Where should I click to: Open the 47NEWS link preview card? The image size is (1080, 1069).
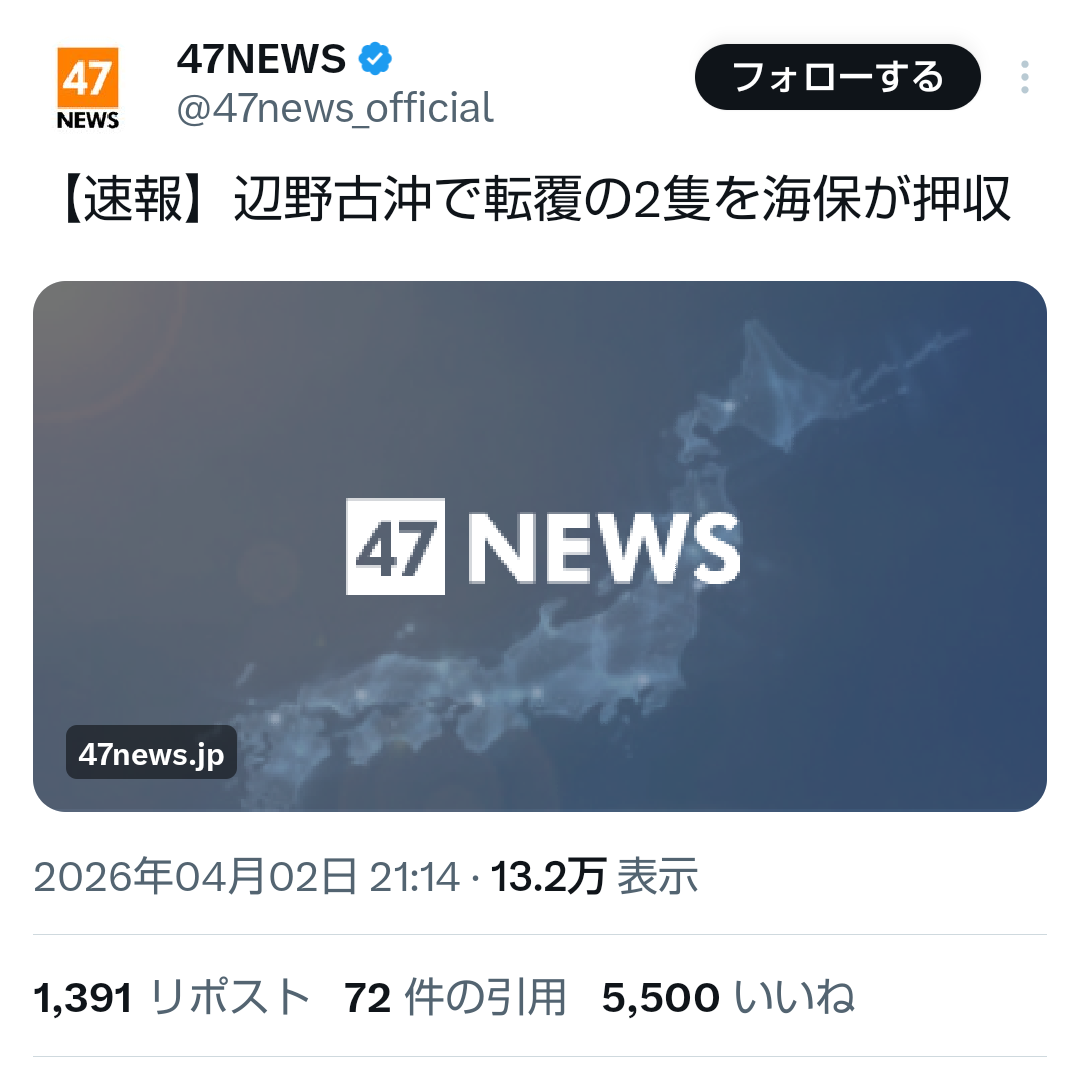pos(540,546)
